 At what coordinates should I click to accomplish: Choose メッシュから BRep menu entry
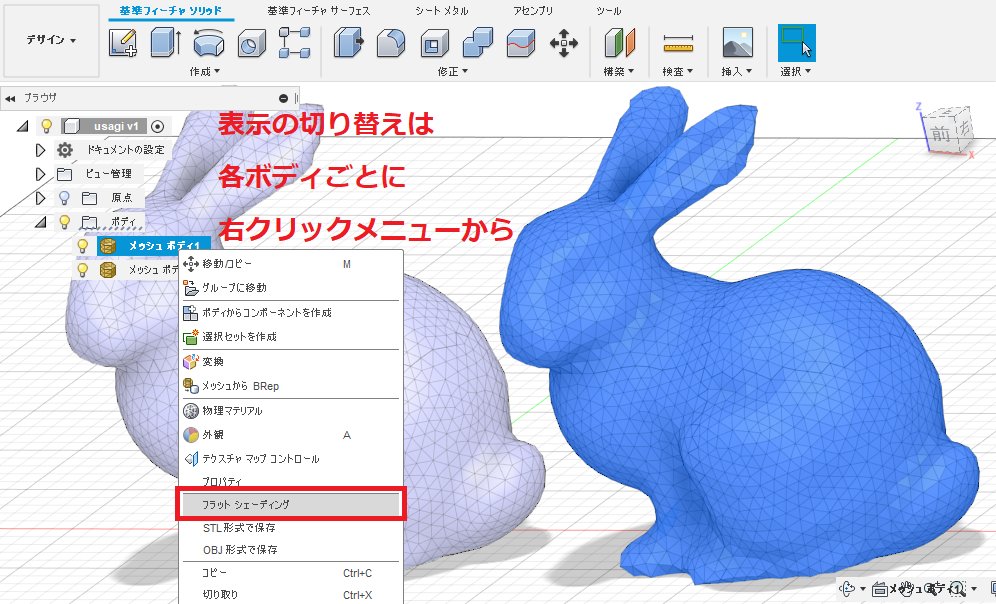[x=291, y=386]
